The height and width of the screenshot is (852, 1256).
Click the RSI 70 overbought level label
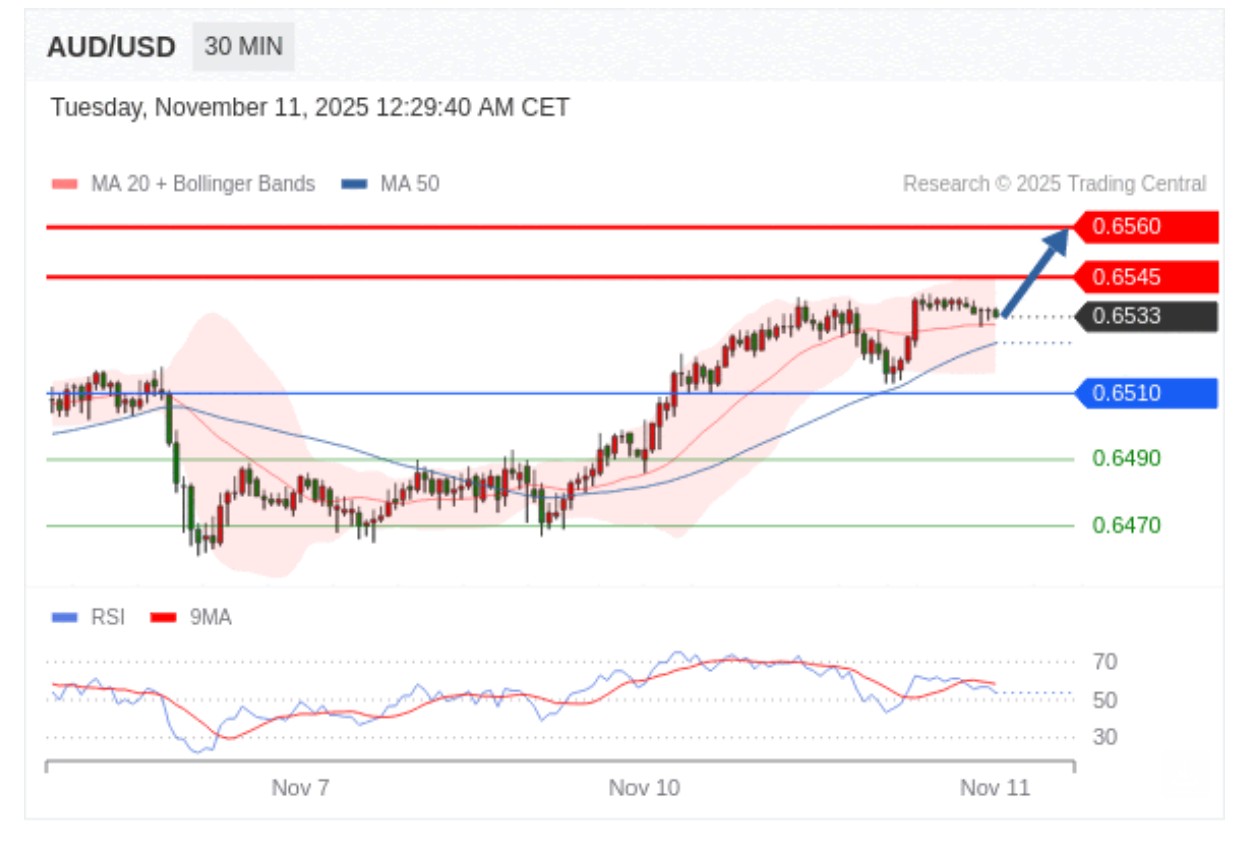[1105, 662]
